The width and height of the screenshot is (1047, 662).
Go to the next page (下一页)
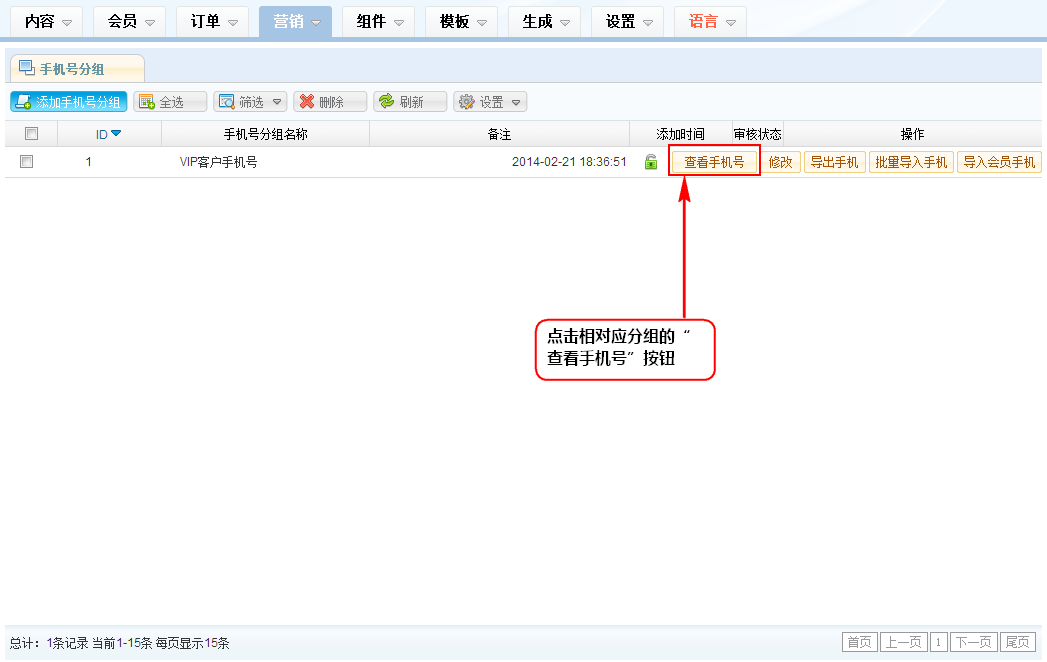point(973,642)
